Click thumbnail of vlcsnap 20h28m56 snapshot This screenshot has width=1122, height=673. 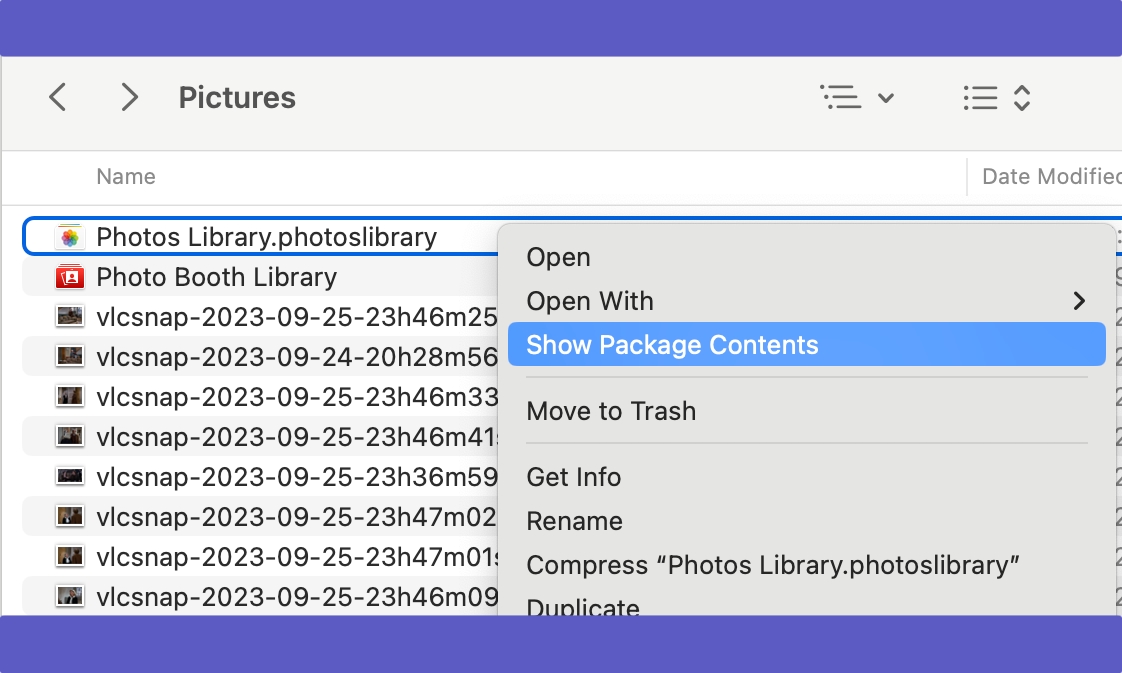69,355
